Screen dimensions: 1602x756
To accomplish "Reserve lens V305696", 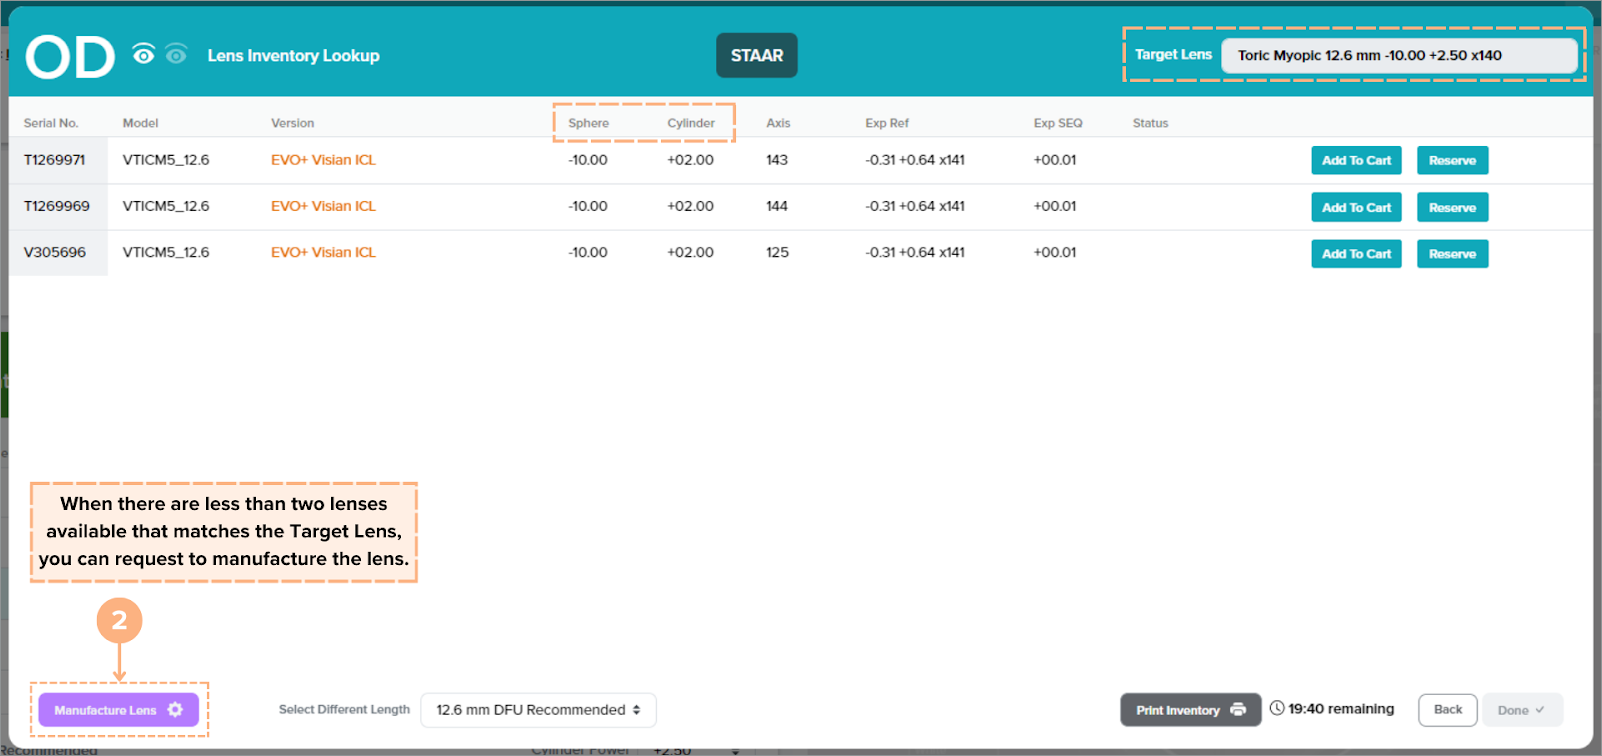I will (x=1452, y=254).
